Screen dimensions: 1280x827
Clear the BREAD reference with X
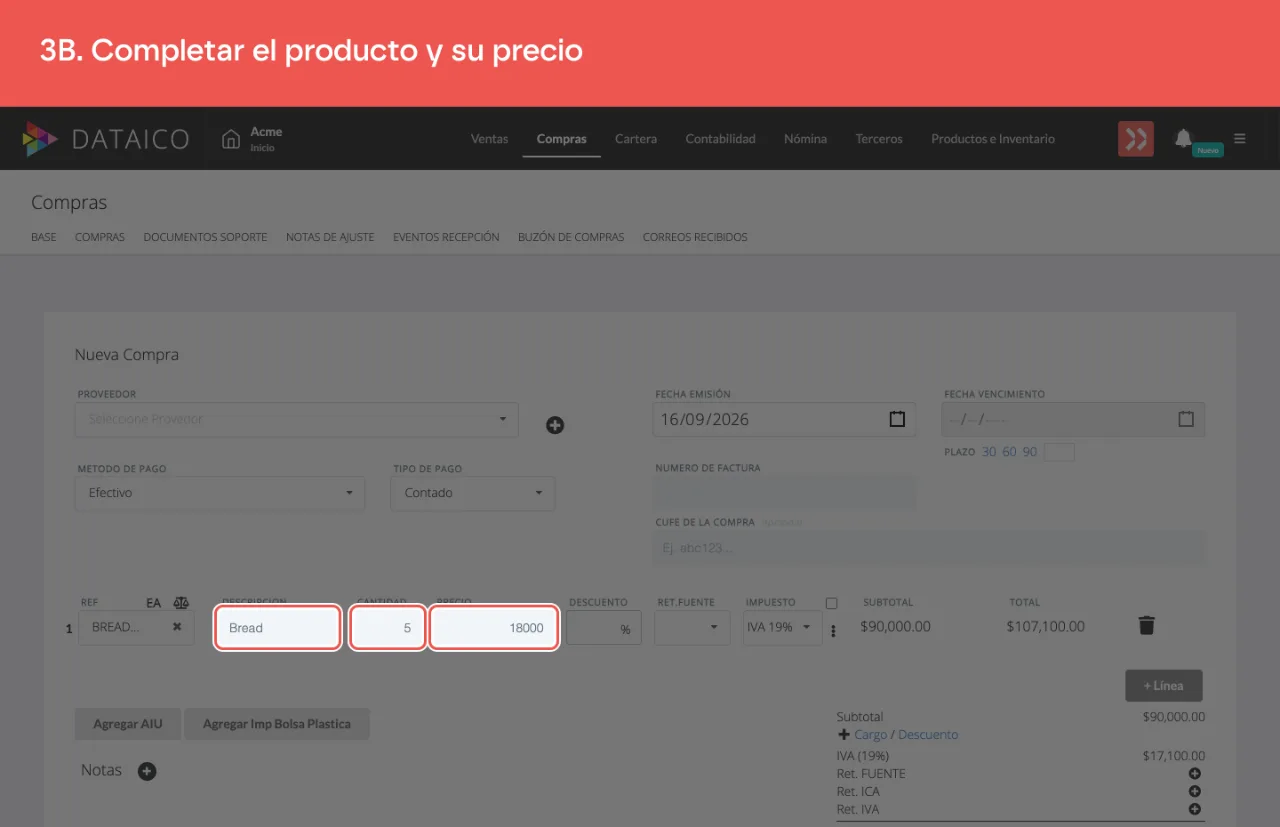click(x=177, y=627)
